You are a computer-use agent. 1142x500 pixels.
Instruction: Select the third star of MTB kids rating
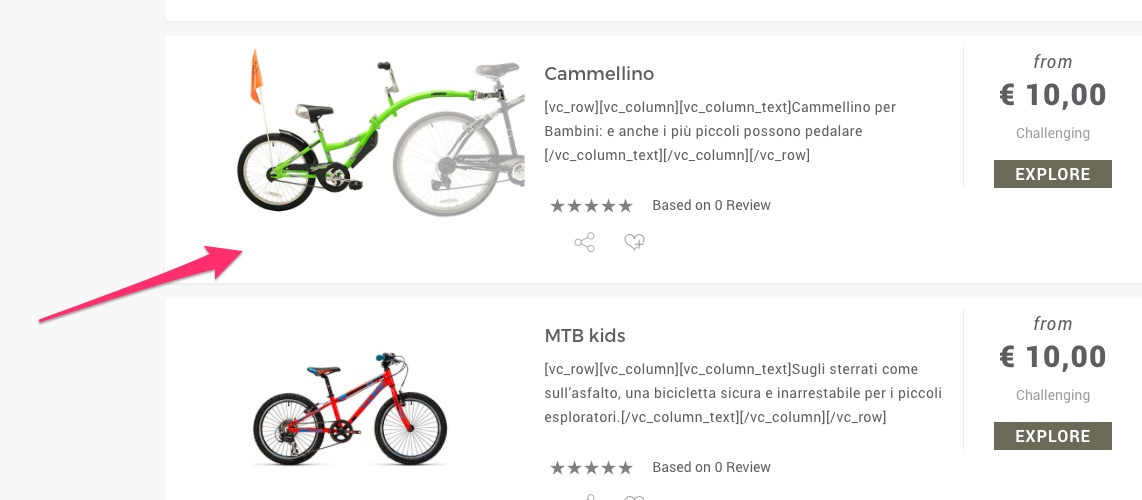click(591, 468)
